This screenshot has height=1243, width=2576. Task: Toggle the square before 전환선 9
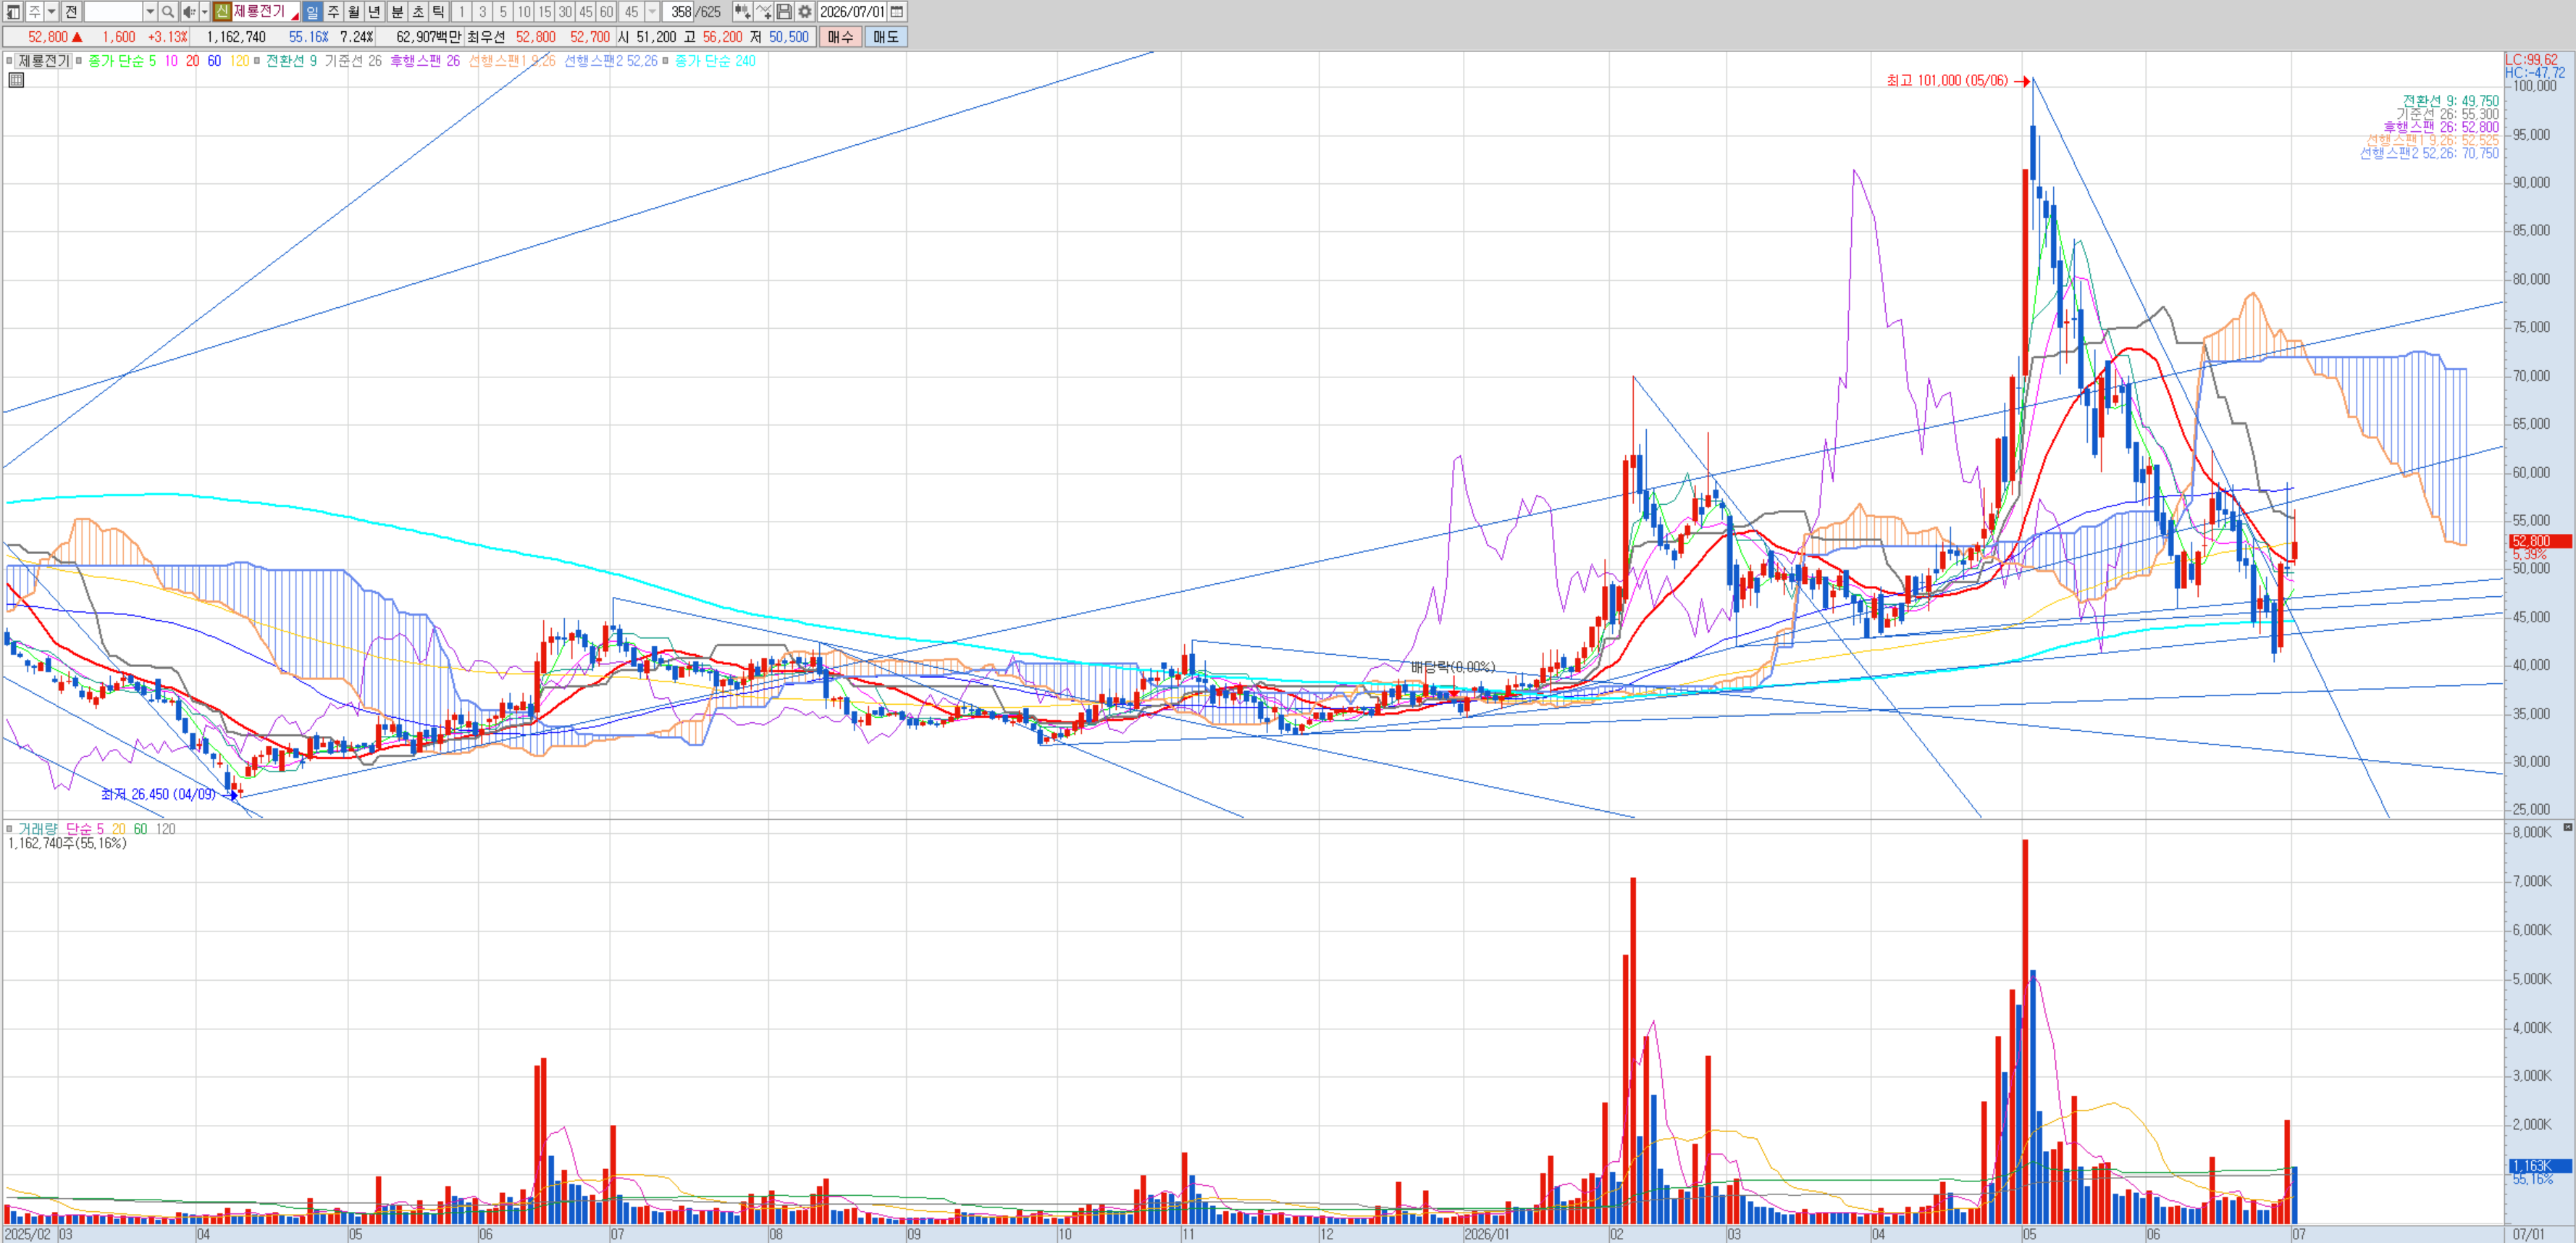coord(258,61)
